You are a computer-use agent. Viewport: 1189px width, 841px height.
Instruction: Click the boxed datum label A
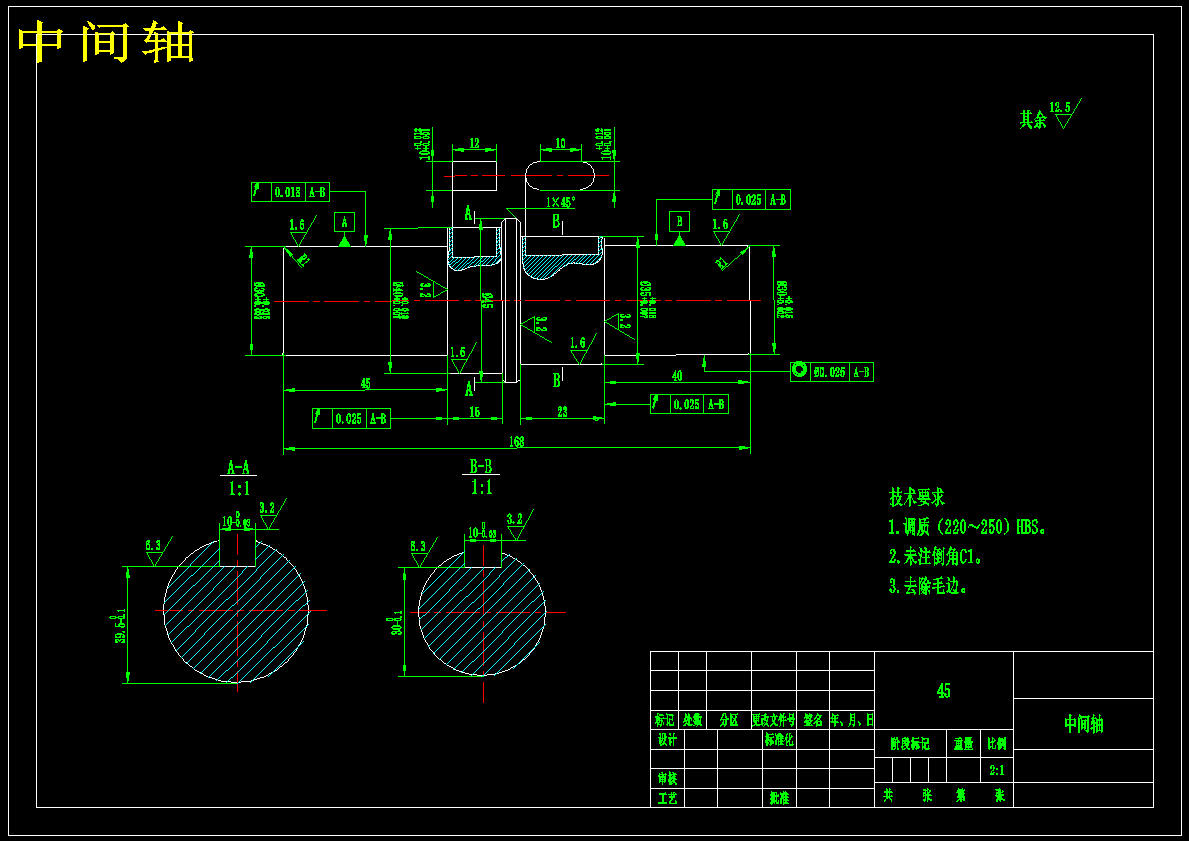344,222
